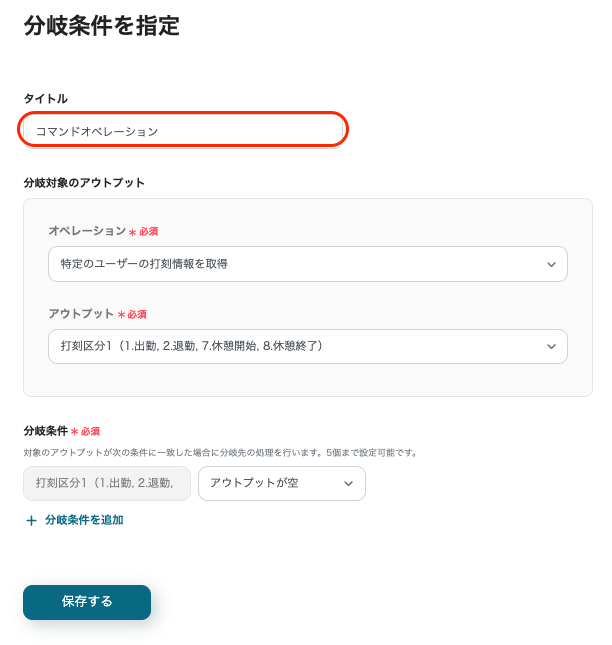This screenshot has height=645, width=612.
Task: Click the chevron arrow on the 打刻区分1 output dropdown
Action: click(x=551, y=346)
